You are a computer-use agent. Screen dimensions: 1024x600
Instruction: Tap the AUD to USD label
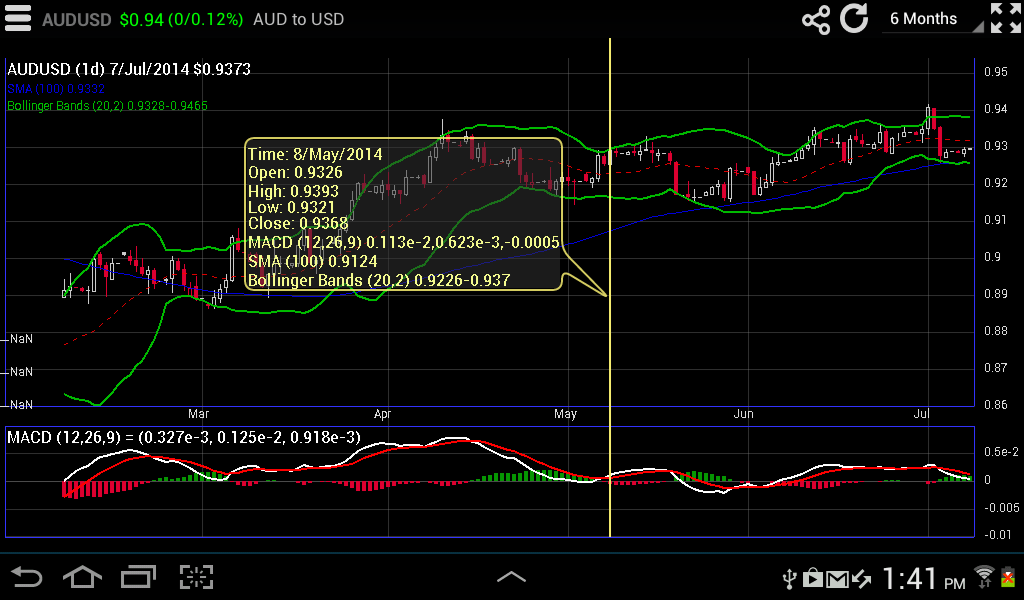click(x=297, y=18)
